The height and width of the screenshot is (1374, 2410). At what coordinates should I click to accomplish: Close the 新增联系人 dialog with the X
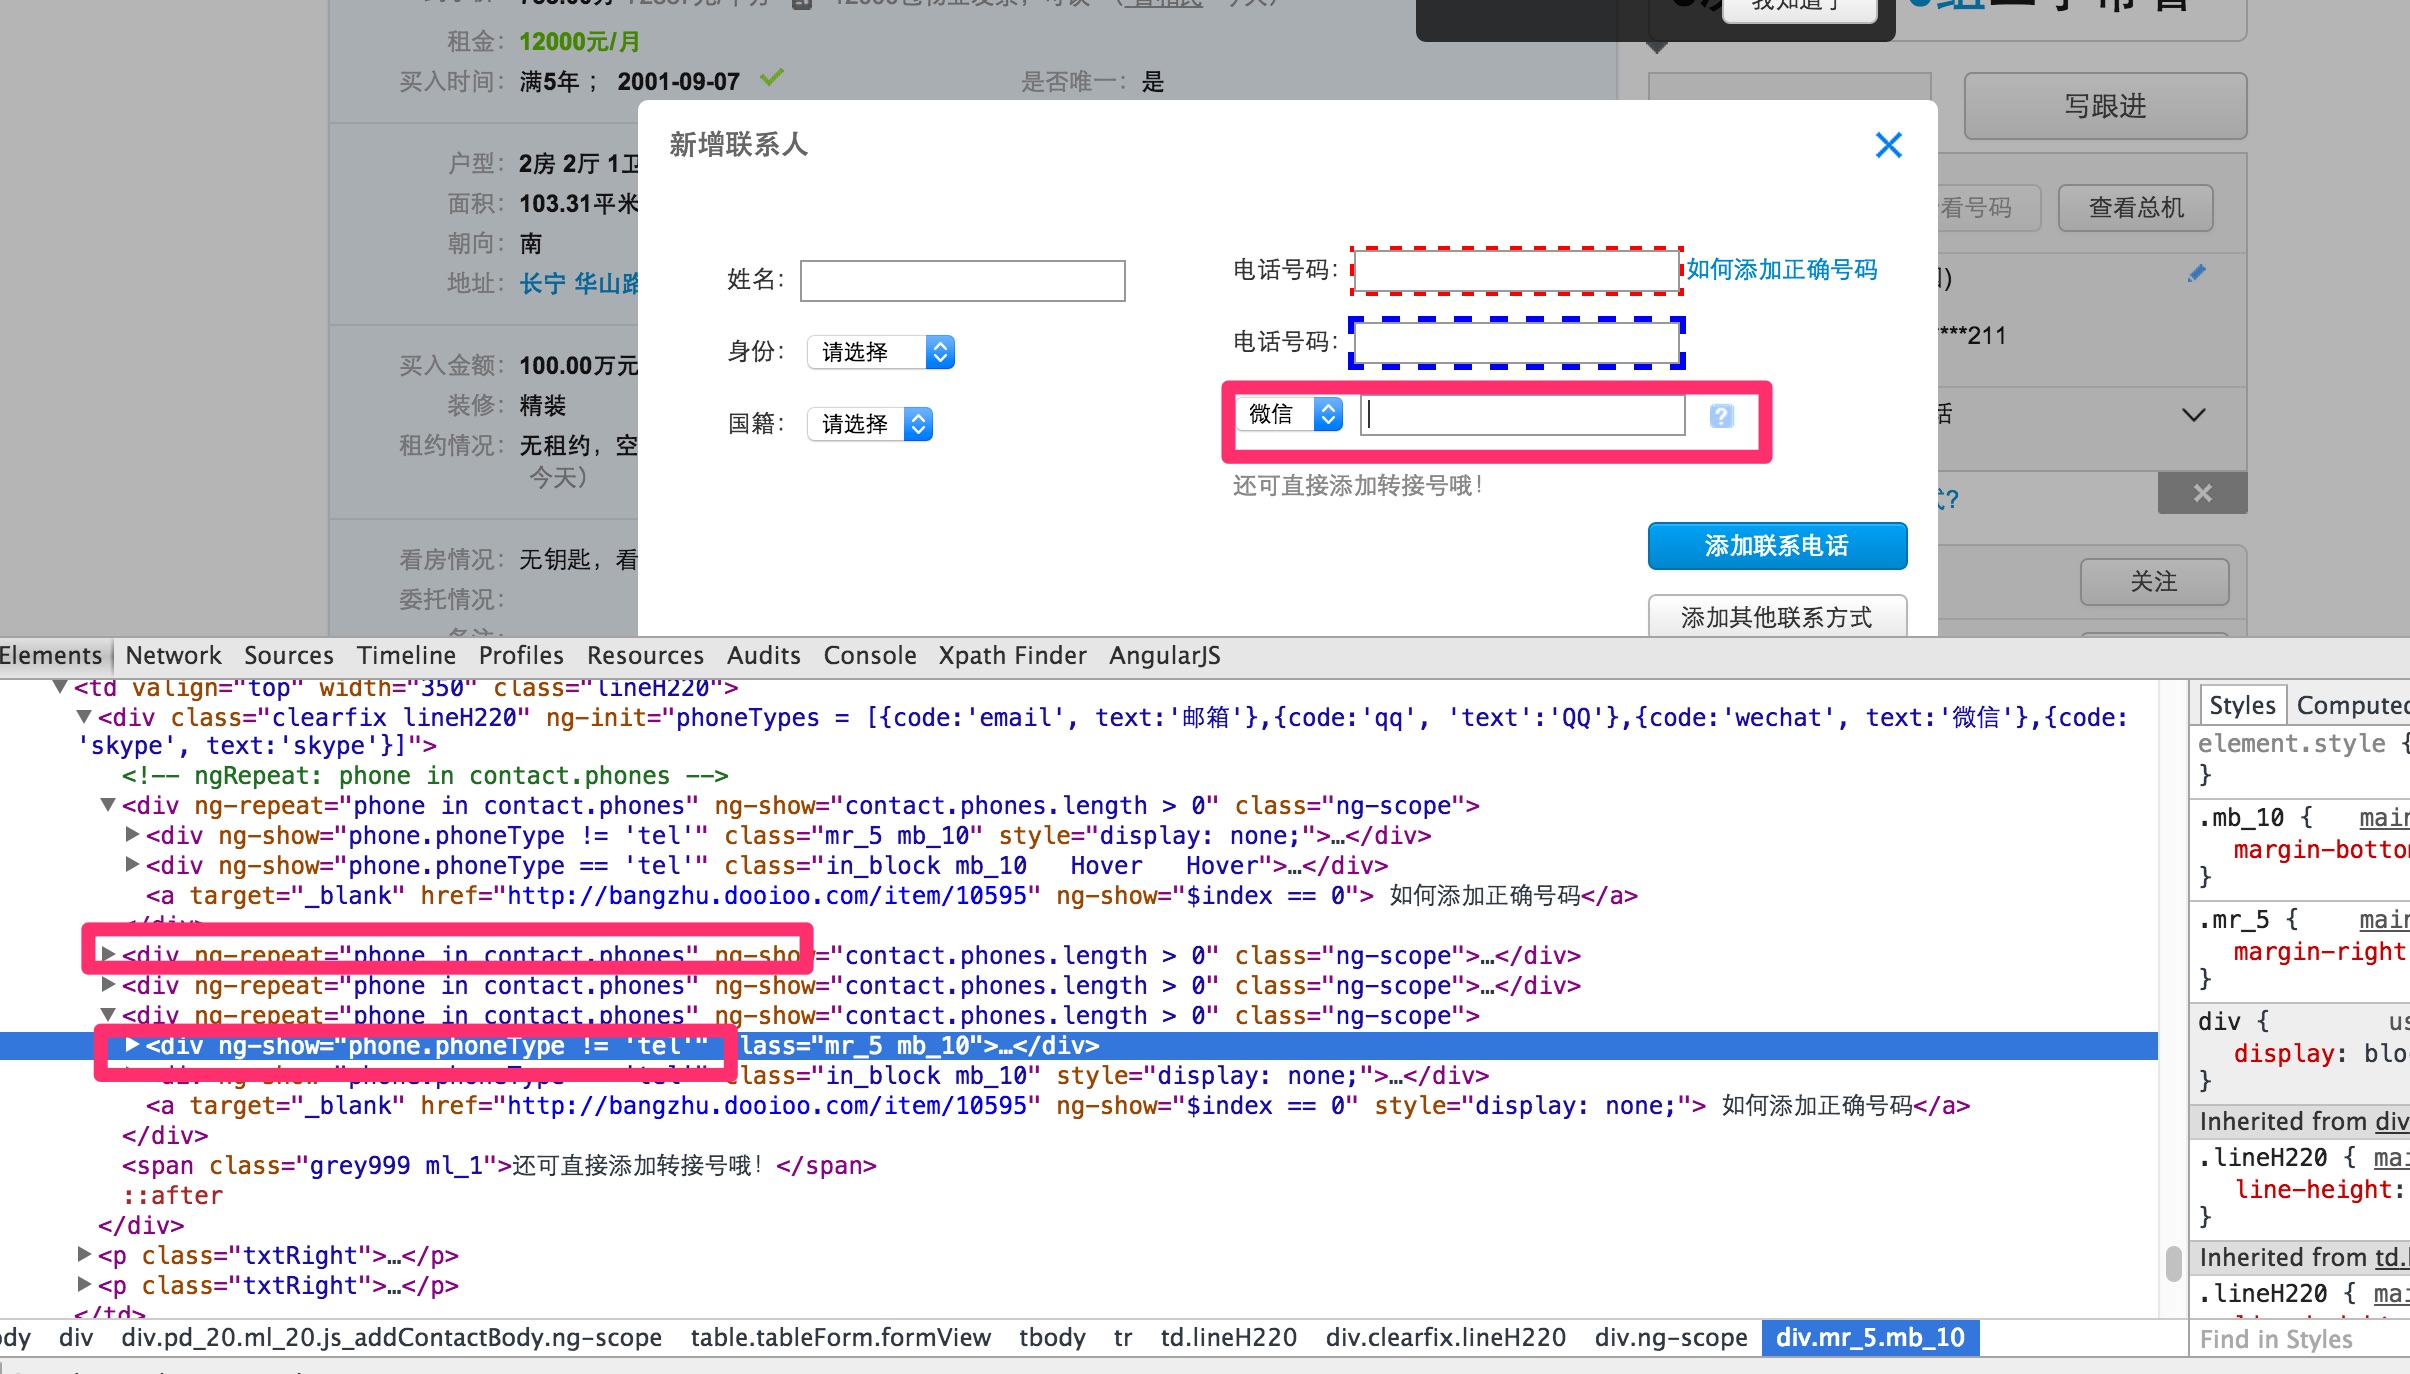point(1888,145)
